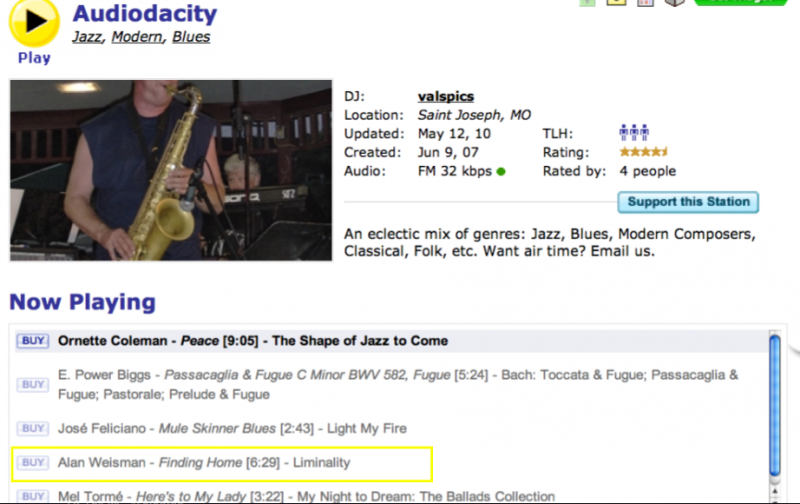This screenshot has height=504, width=800.
Task: Click the star rating icons
Action: click(x=644, y=152)
